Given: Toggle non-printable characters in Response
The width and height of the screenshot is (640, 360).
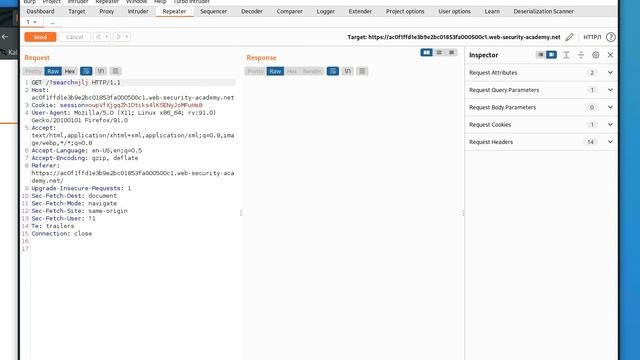Looking at the screenshot, I should click(x=347, y=71).
